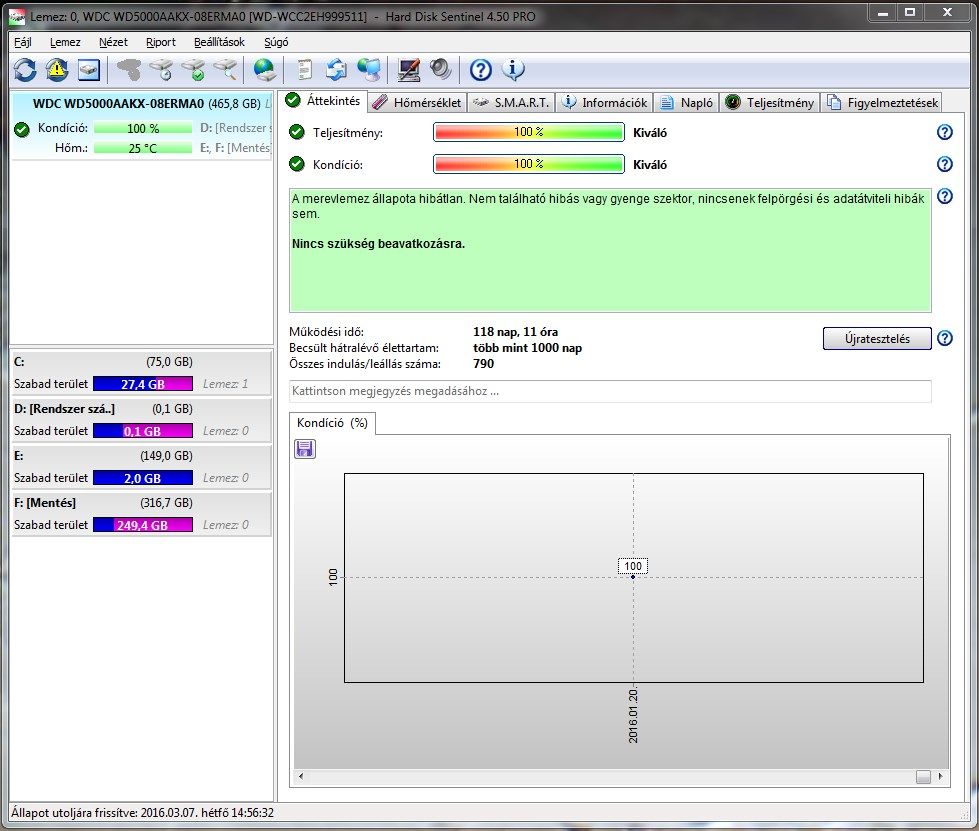Click the globe with monitor network icon

click(369, 69)
